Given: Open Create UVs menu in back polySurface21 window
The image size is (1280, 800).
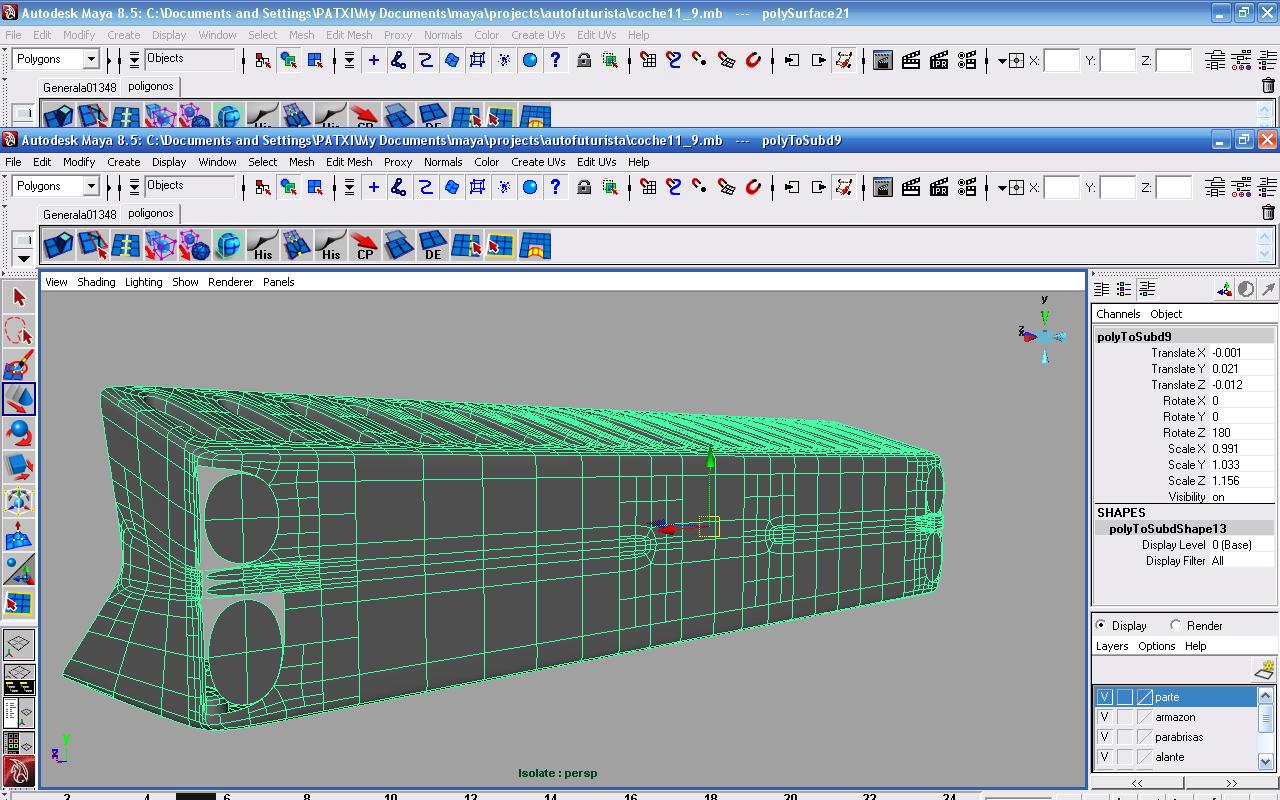Looking at the screenshot, I should 538,35.
